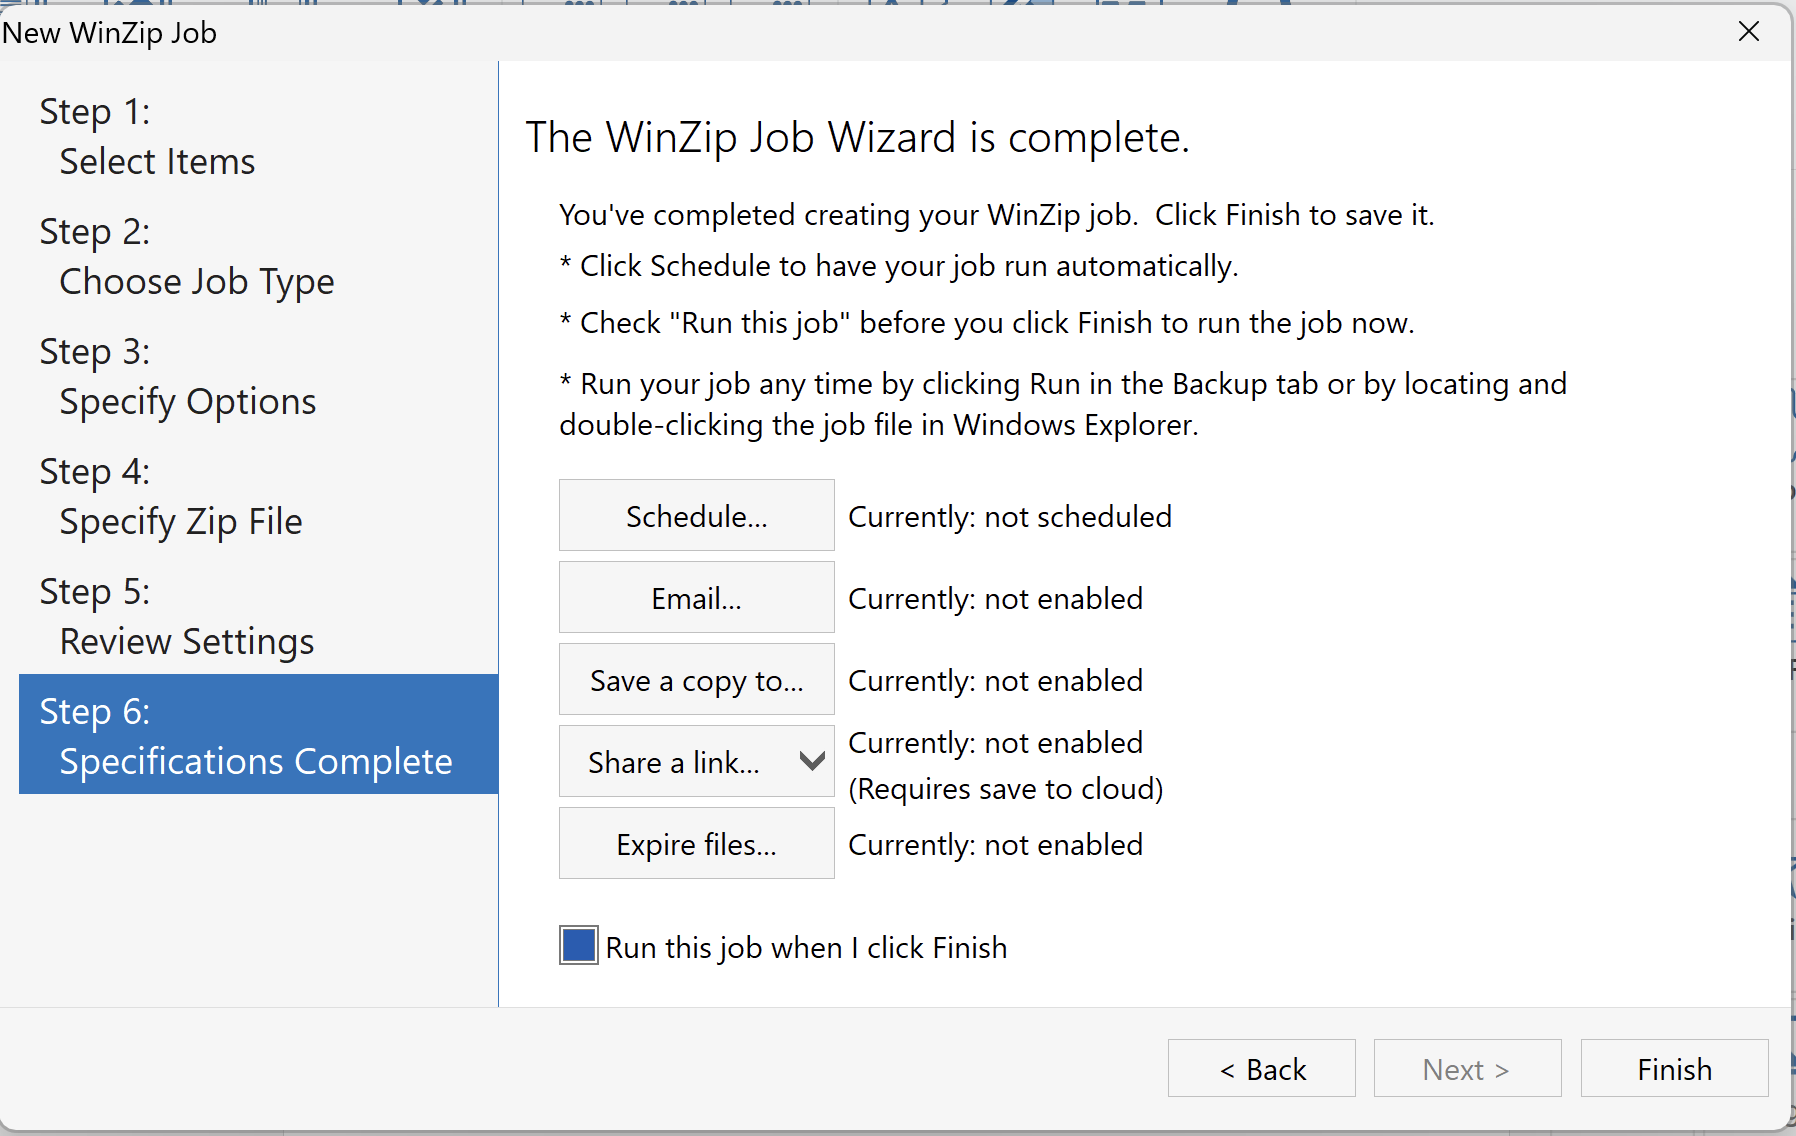
Task: Click the Share a link button label
Action: pos(674,762)
